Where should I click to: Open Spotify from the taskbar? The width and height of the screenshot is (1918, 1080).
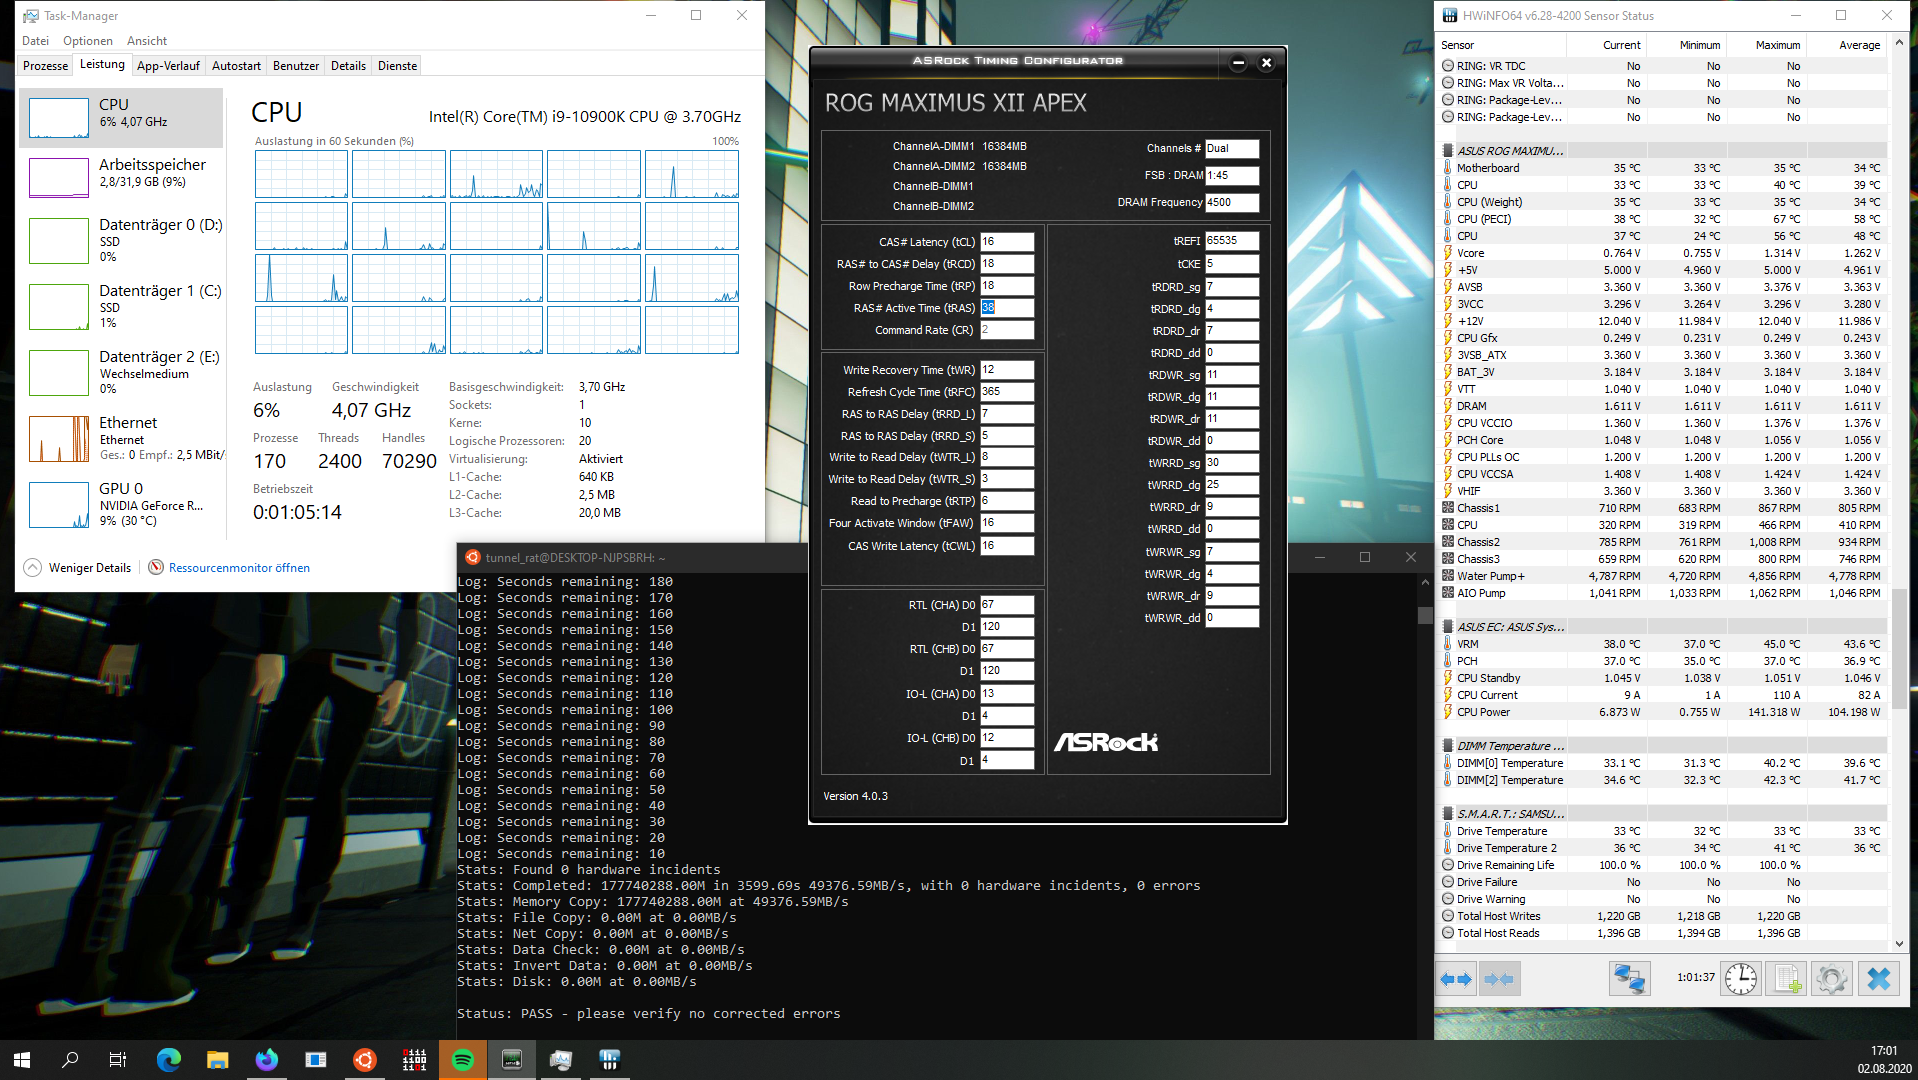[x=463, y=1060]
